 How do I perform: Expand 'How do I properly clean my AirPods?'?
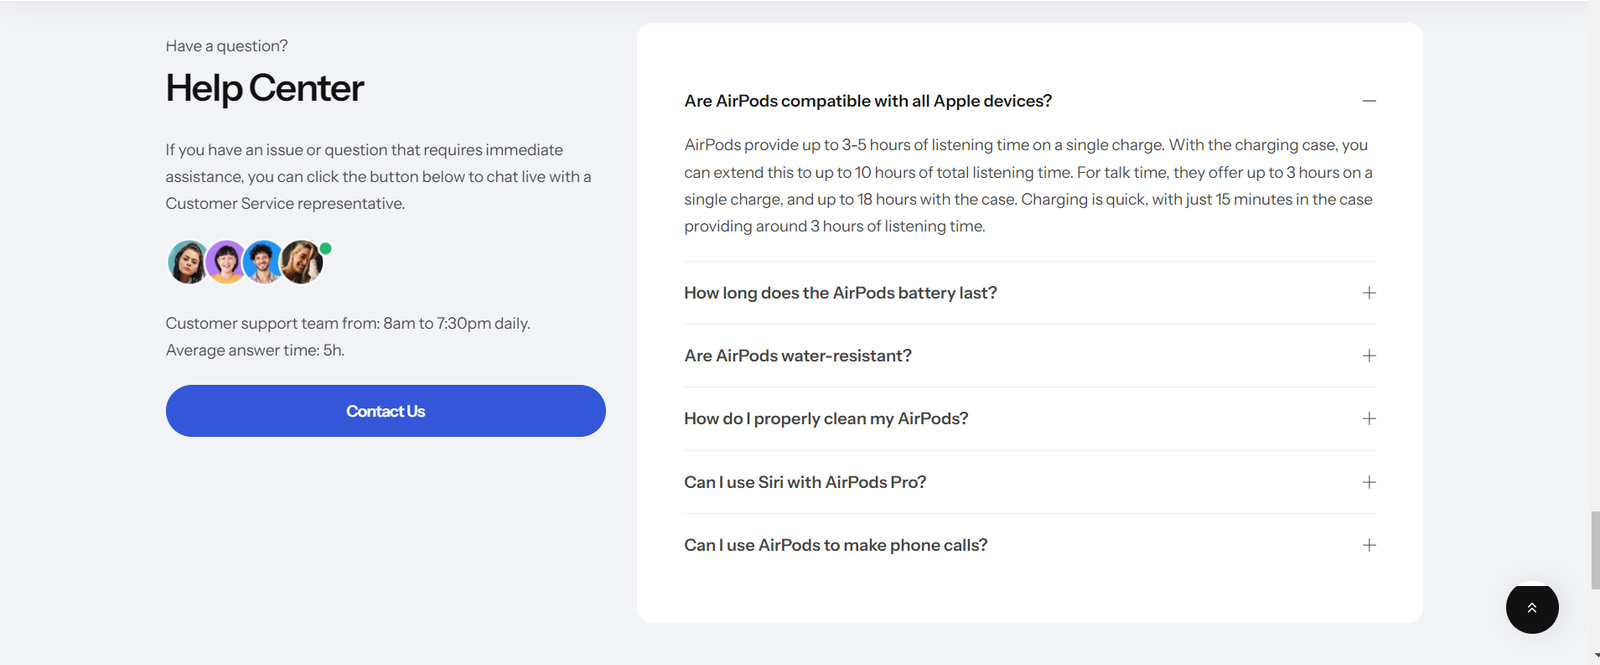coord(1030,419)
